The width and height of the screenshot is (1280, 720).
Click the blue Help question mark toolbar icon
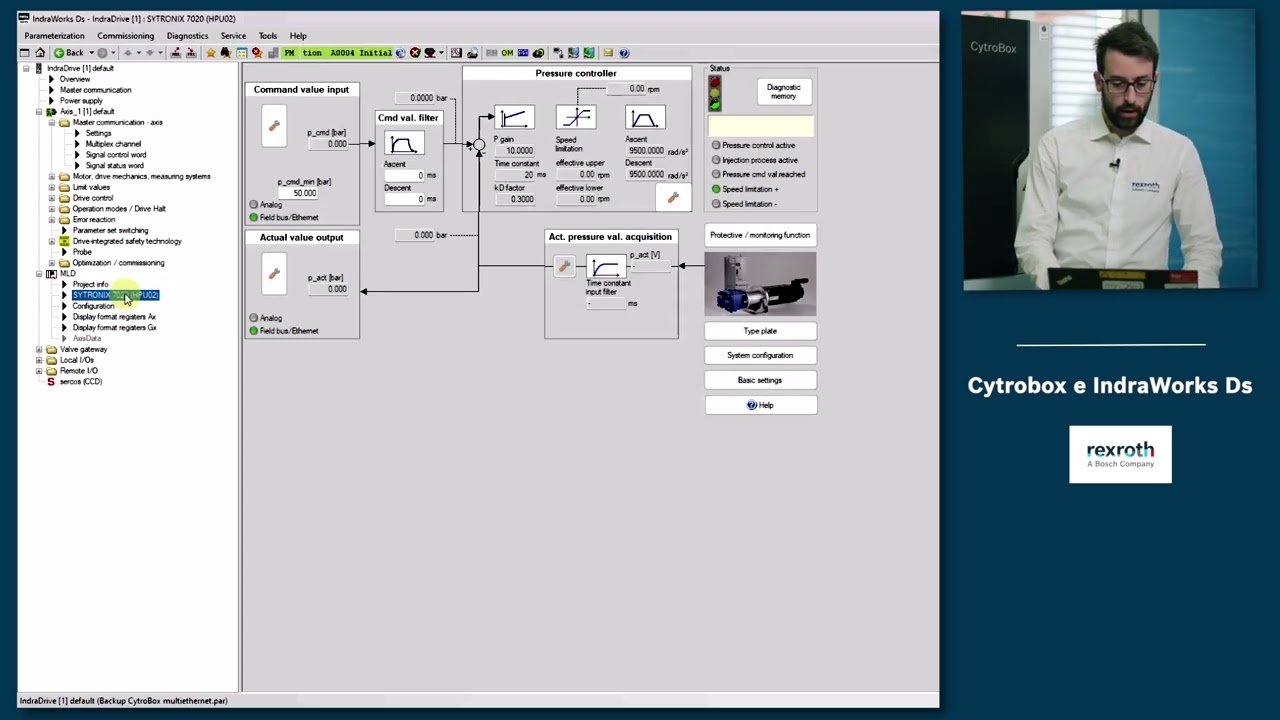[x=624, y=52]
